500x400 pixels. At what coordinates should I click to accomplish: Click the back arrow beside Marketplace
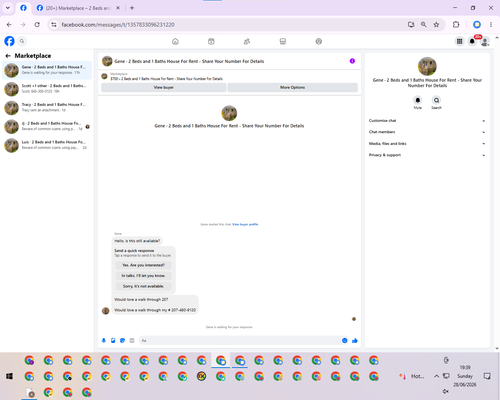pos(8,56)
